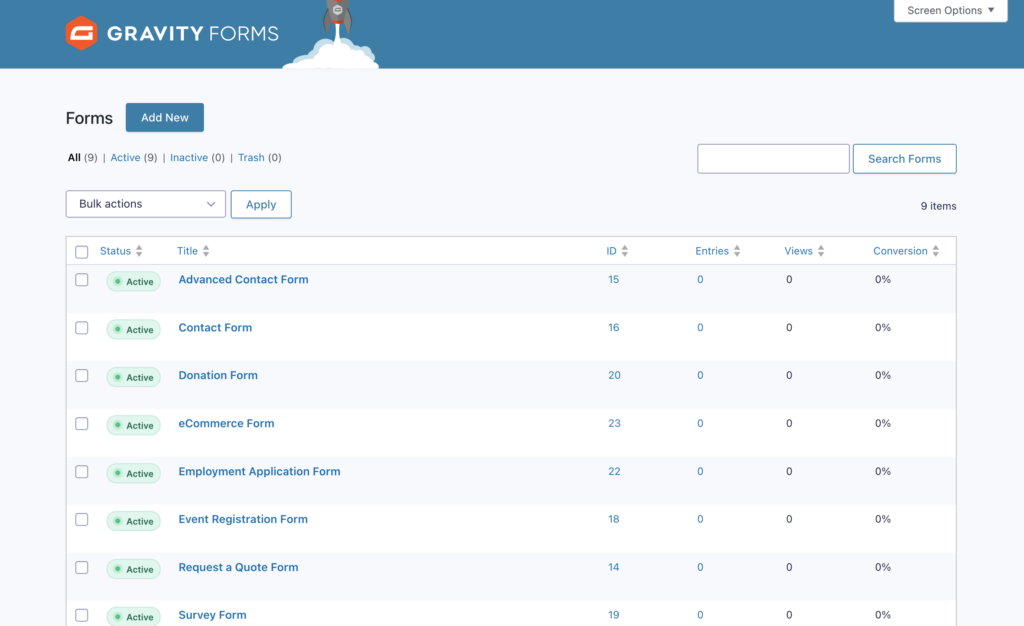Screen dimensions: 1024x626
Task: Filter list by Inactive forms
Action: pyautogui.click(x=189, y=158)
